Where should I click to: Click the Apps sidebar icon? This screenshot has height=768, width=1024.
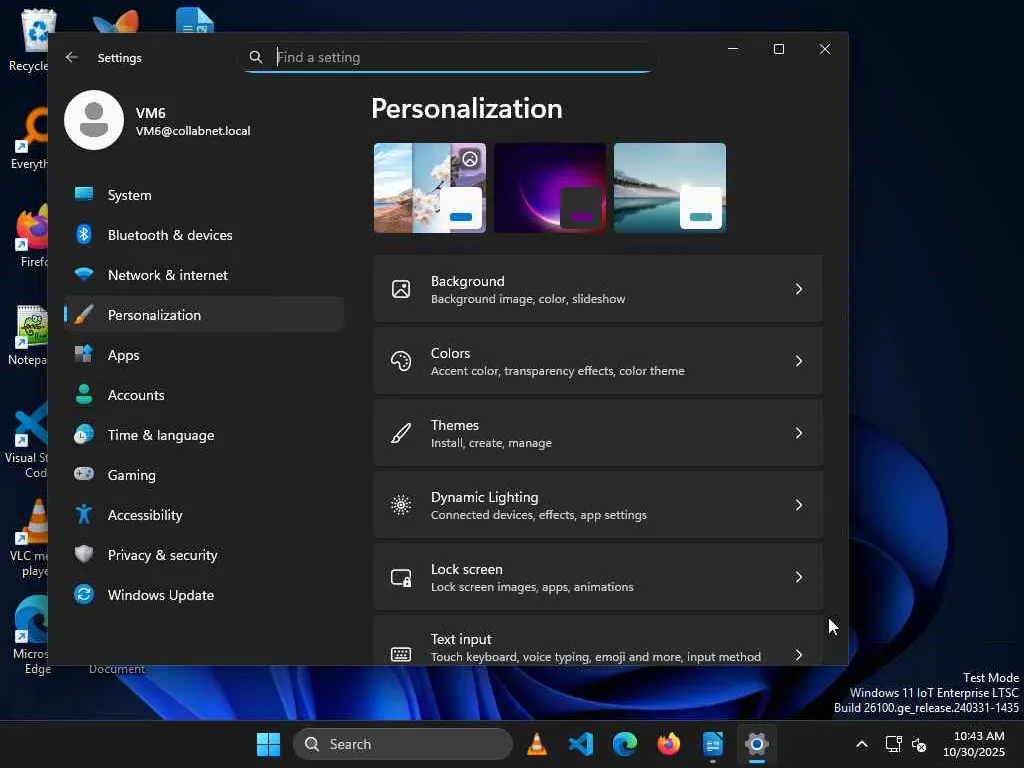click(x=84, y=354)
